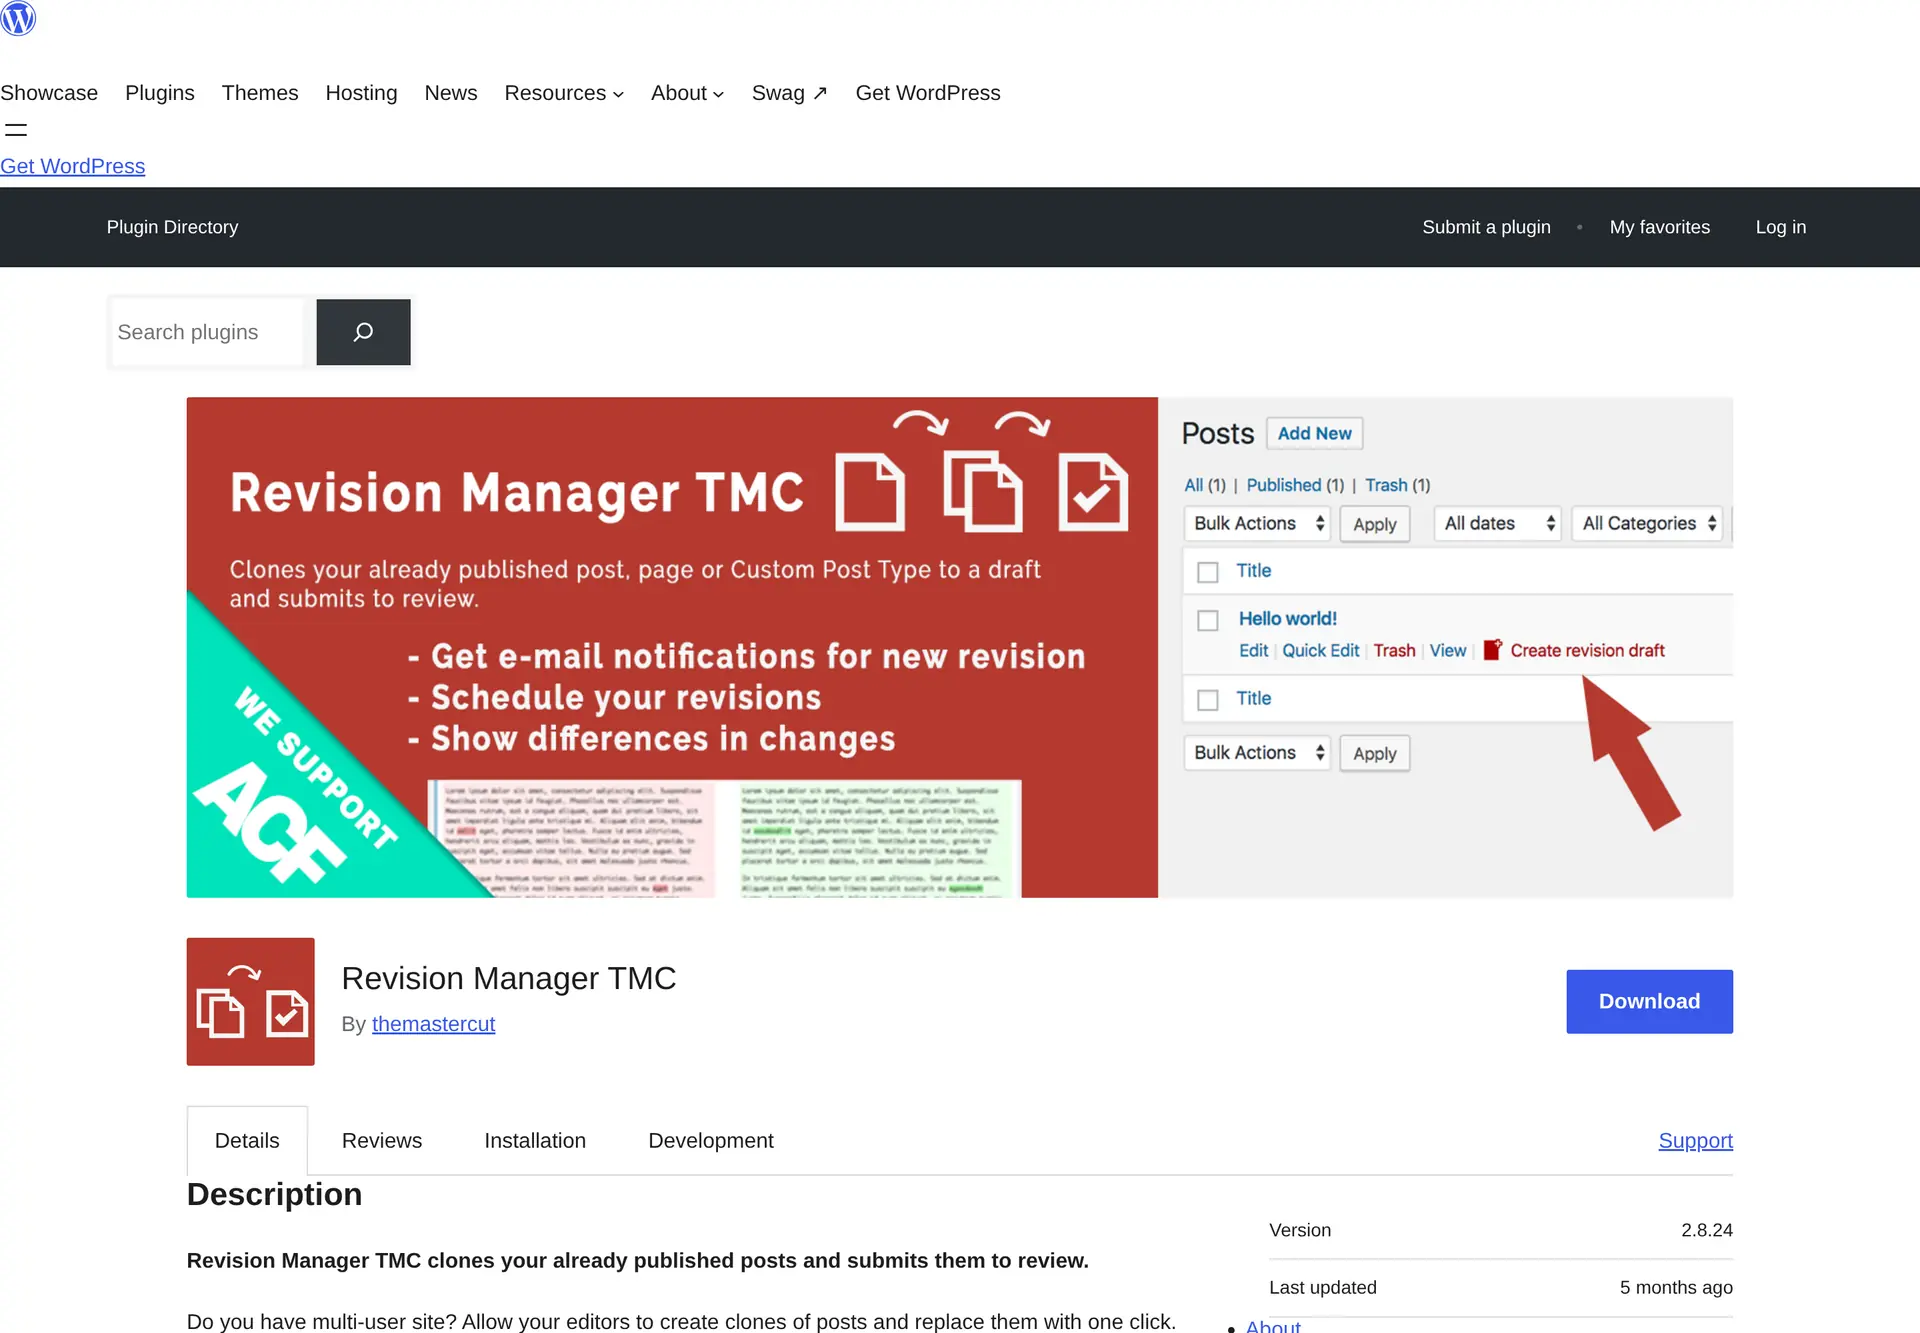Click the WordPress logo icon
The width and height of the screenshot is (1920, 1333).
(18, 18)
